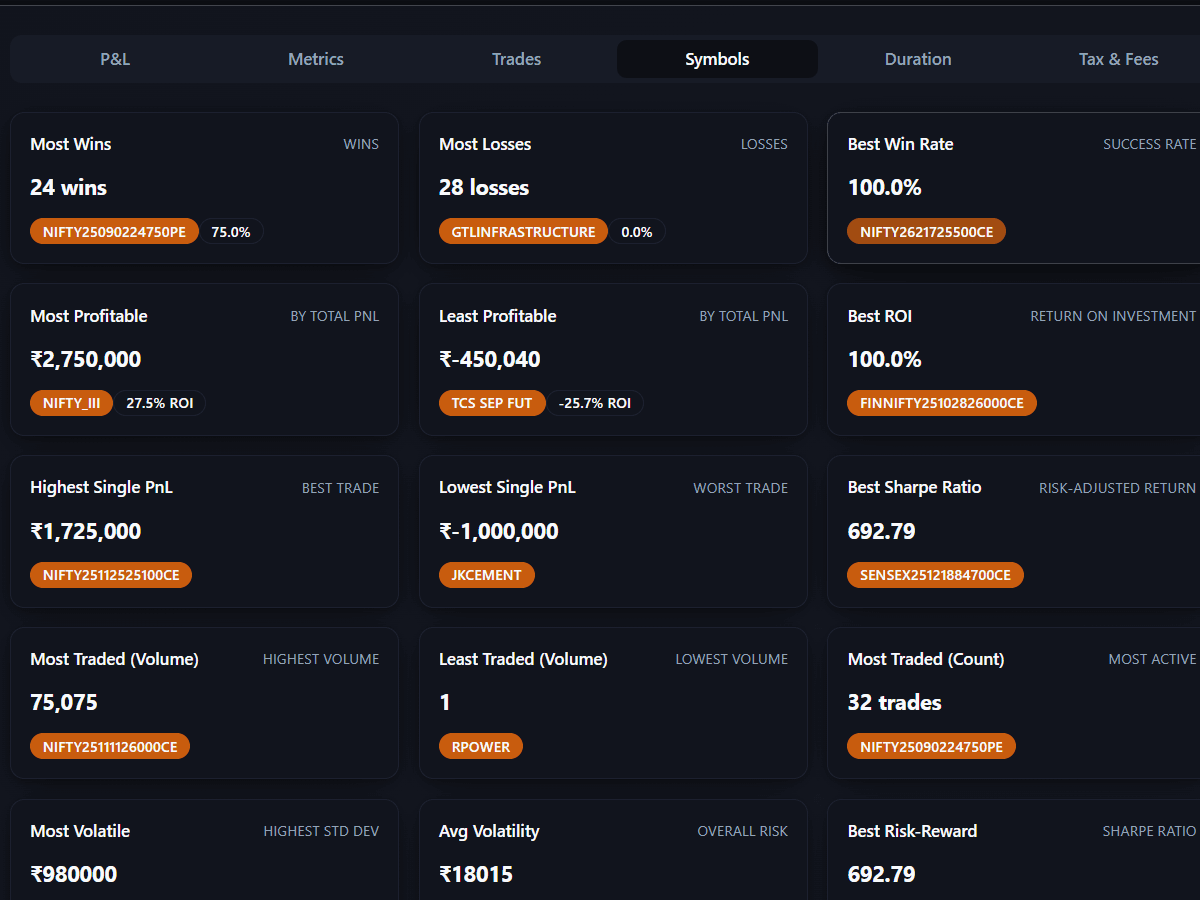Click the NIFTY2621725500CE badge under Best Win Rate
The width and height of the screenshot is (1200, 900).
pos(926,231)
